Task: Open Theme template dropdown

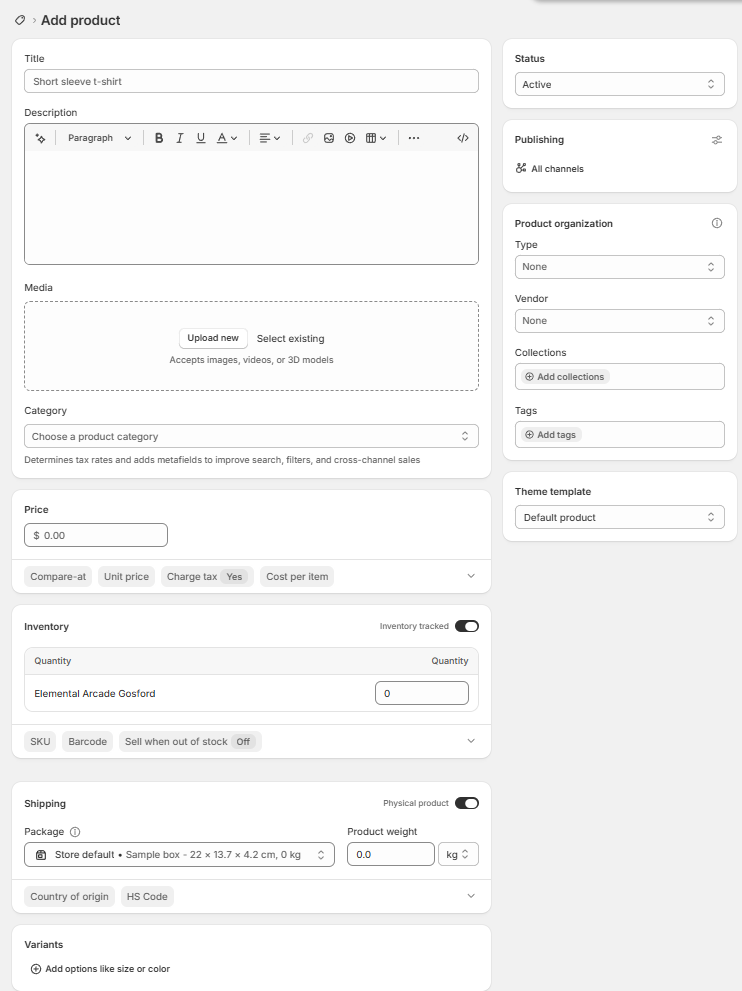Action: (619, 517)
